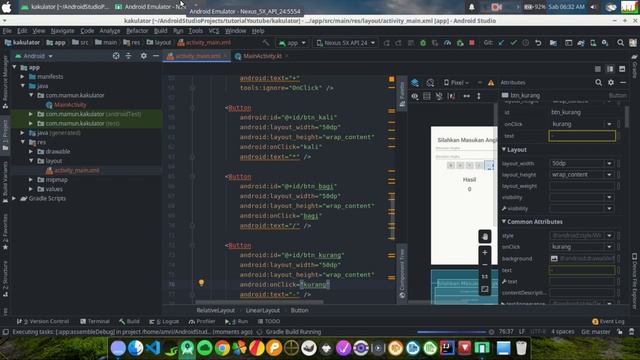Open the Terminal tool window
The height and width of the screenshot is (360, 640).
point(95,322)
